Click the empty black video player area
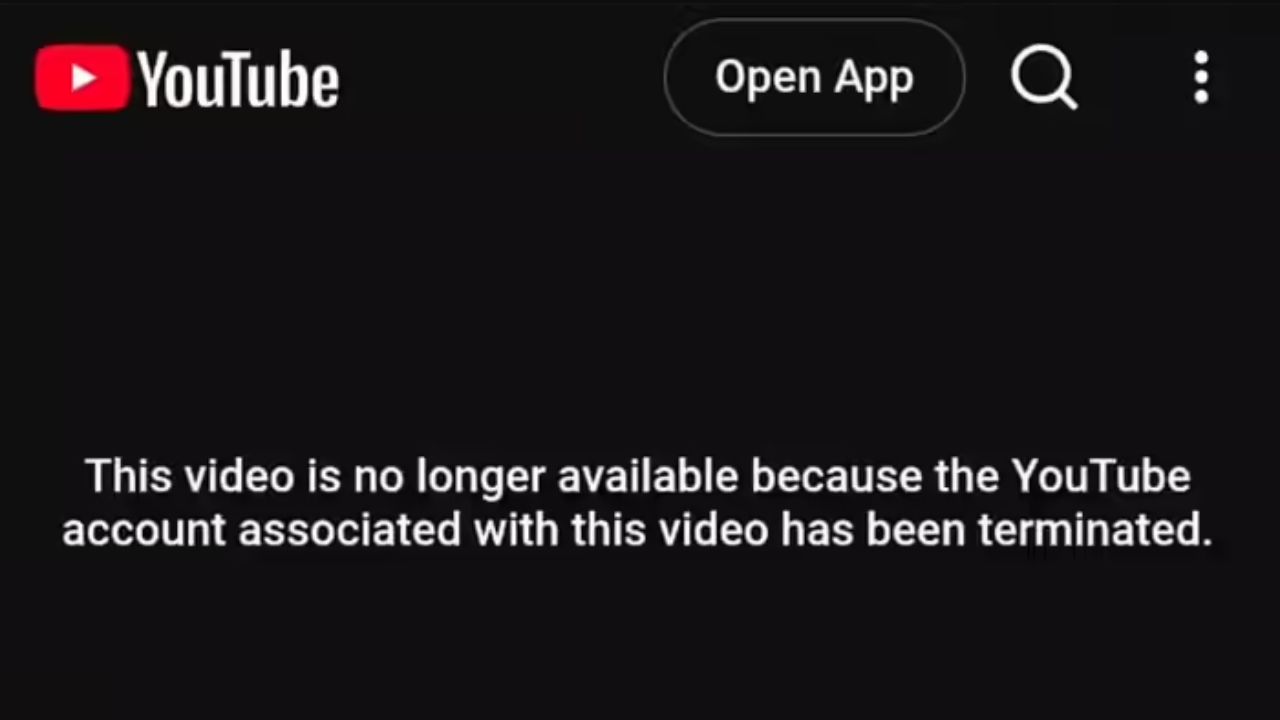This screenshot has height=720, width=1280. click(x=640, y=300)
